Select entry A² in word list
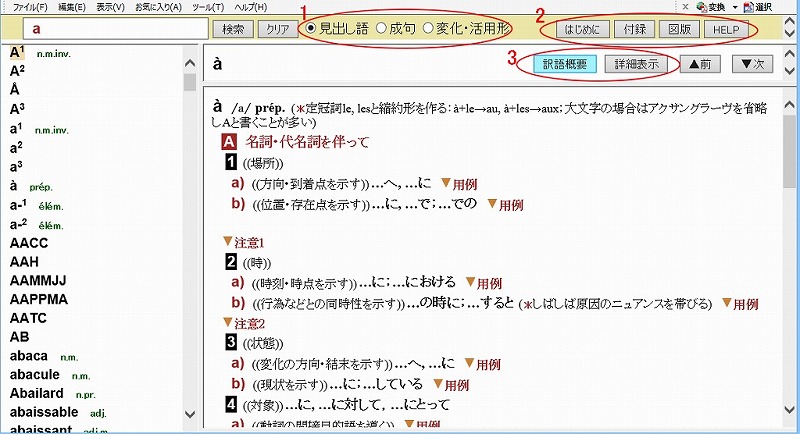 pyautogui.click(x=17, y=71)
